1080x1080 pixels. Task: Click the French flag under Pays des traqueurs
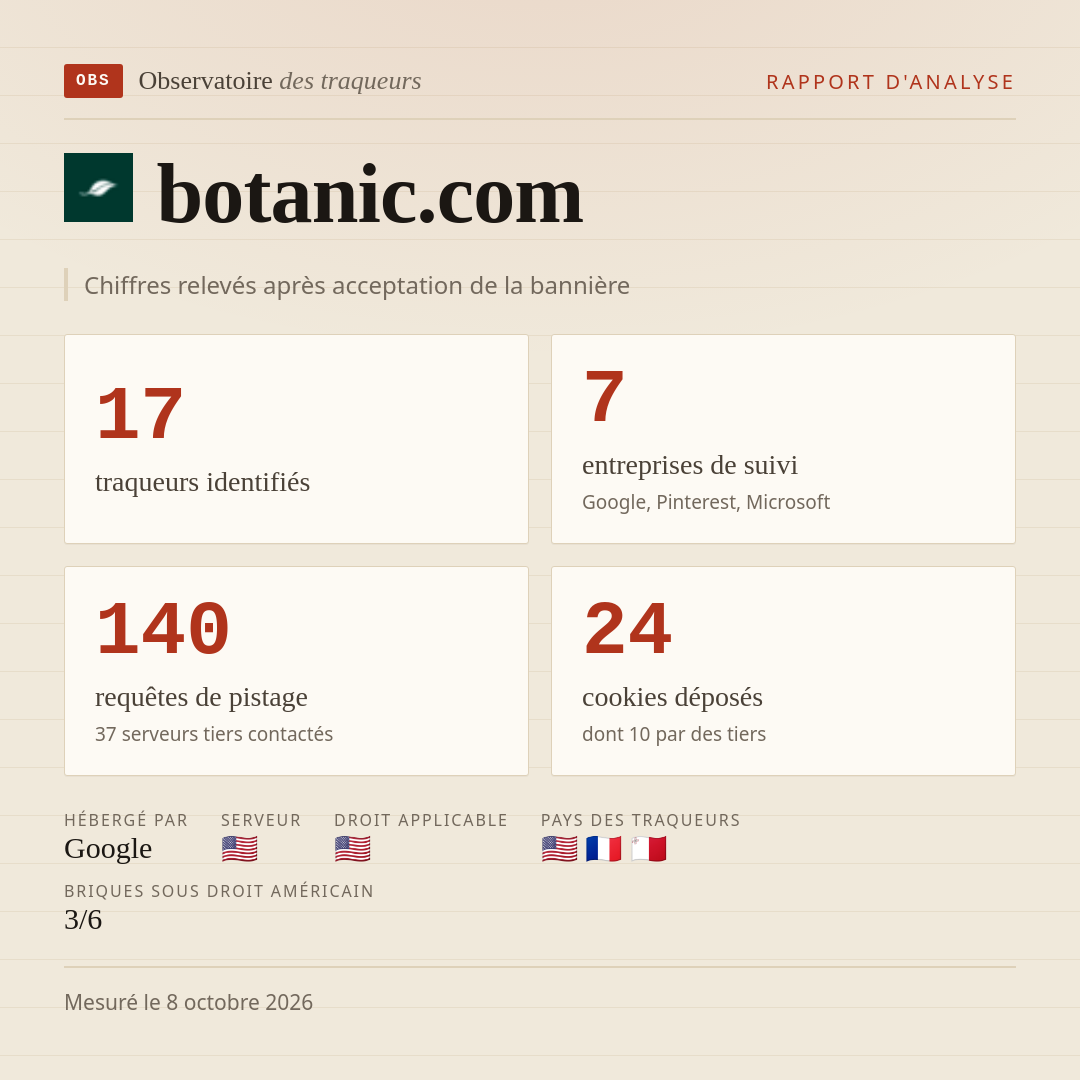coord(603,849)
